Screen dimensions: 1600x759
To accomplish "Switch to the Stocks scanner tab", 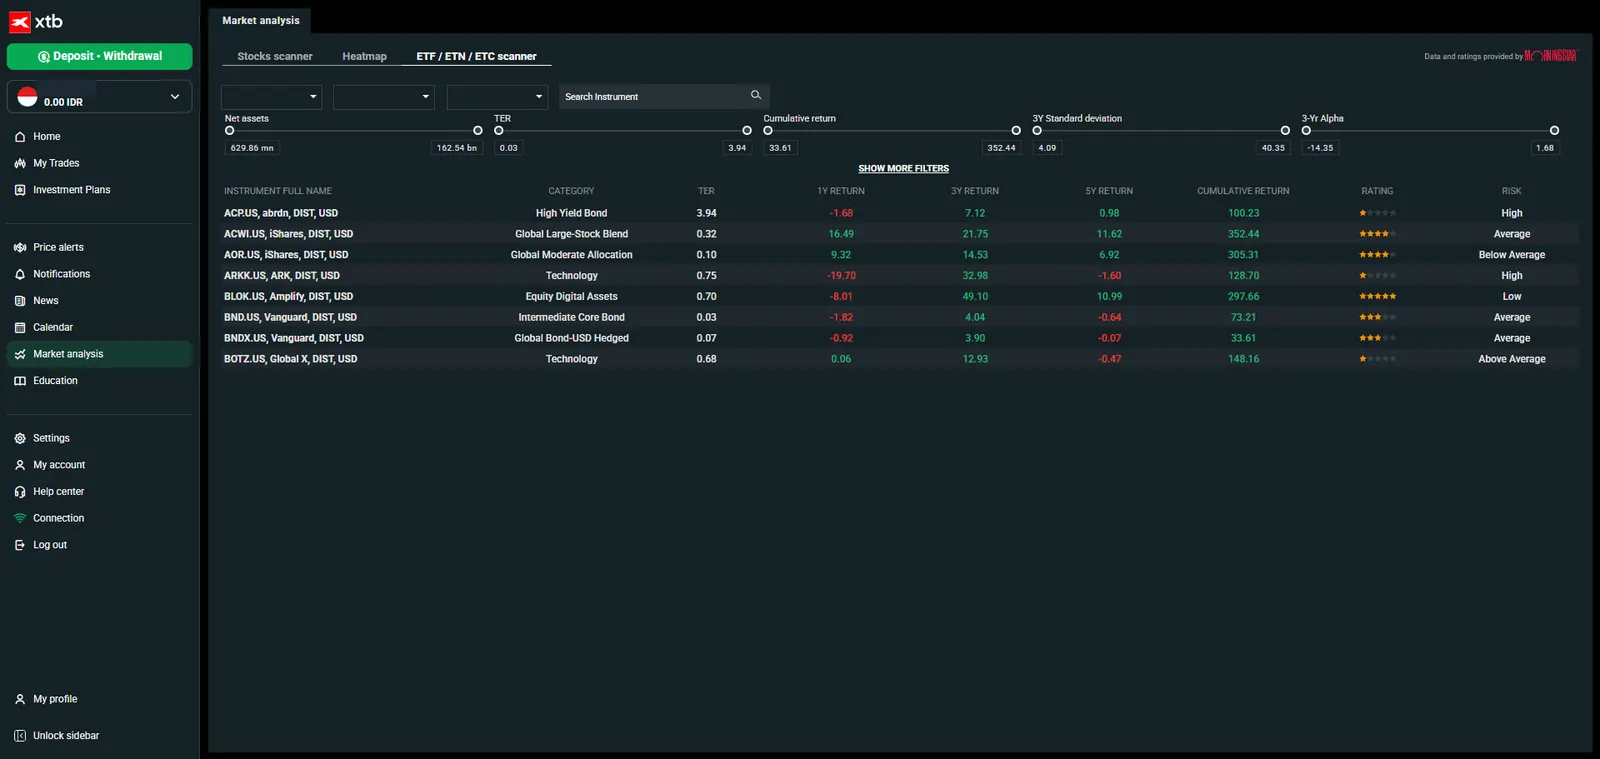I will coord(275,57).
